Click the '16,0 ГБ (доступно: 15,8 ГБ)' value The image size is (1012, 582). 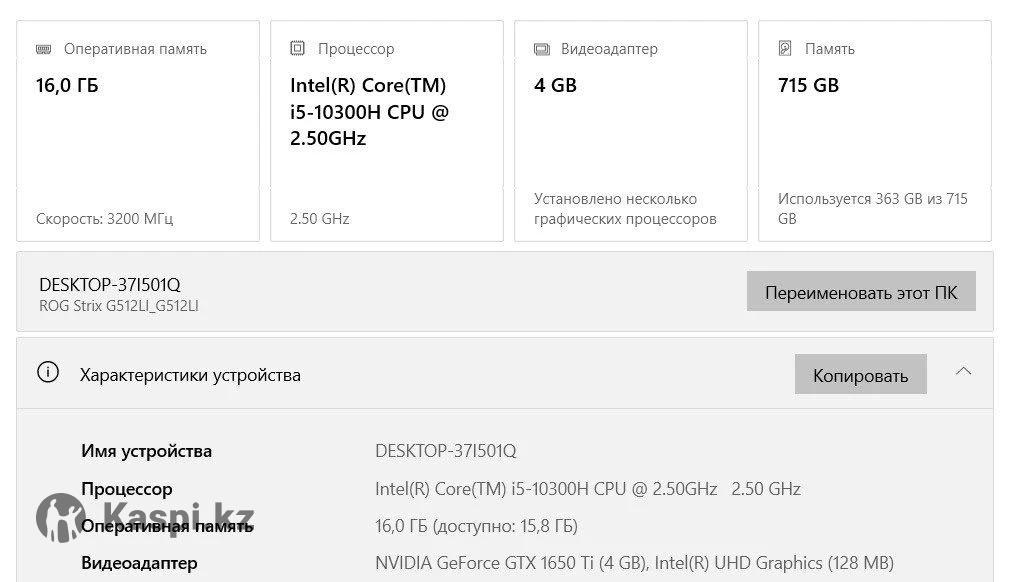pos(476,526)
